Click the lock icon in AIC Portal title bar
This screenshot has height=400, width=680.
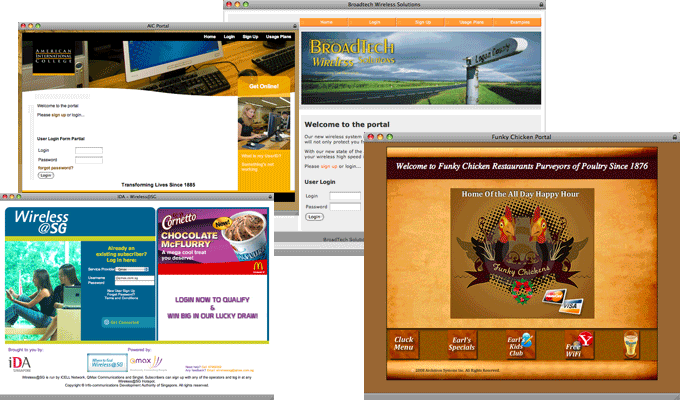point(295,26)
